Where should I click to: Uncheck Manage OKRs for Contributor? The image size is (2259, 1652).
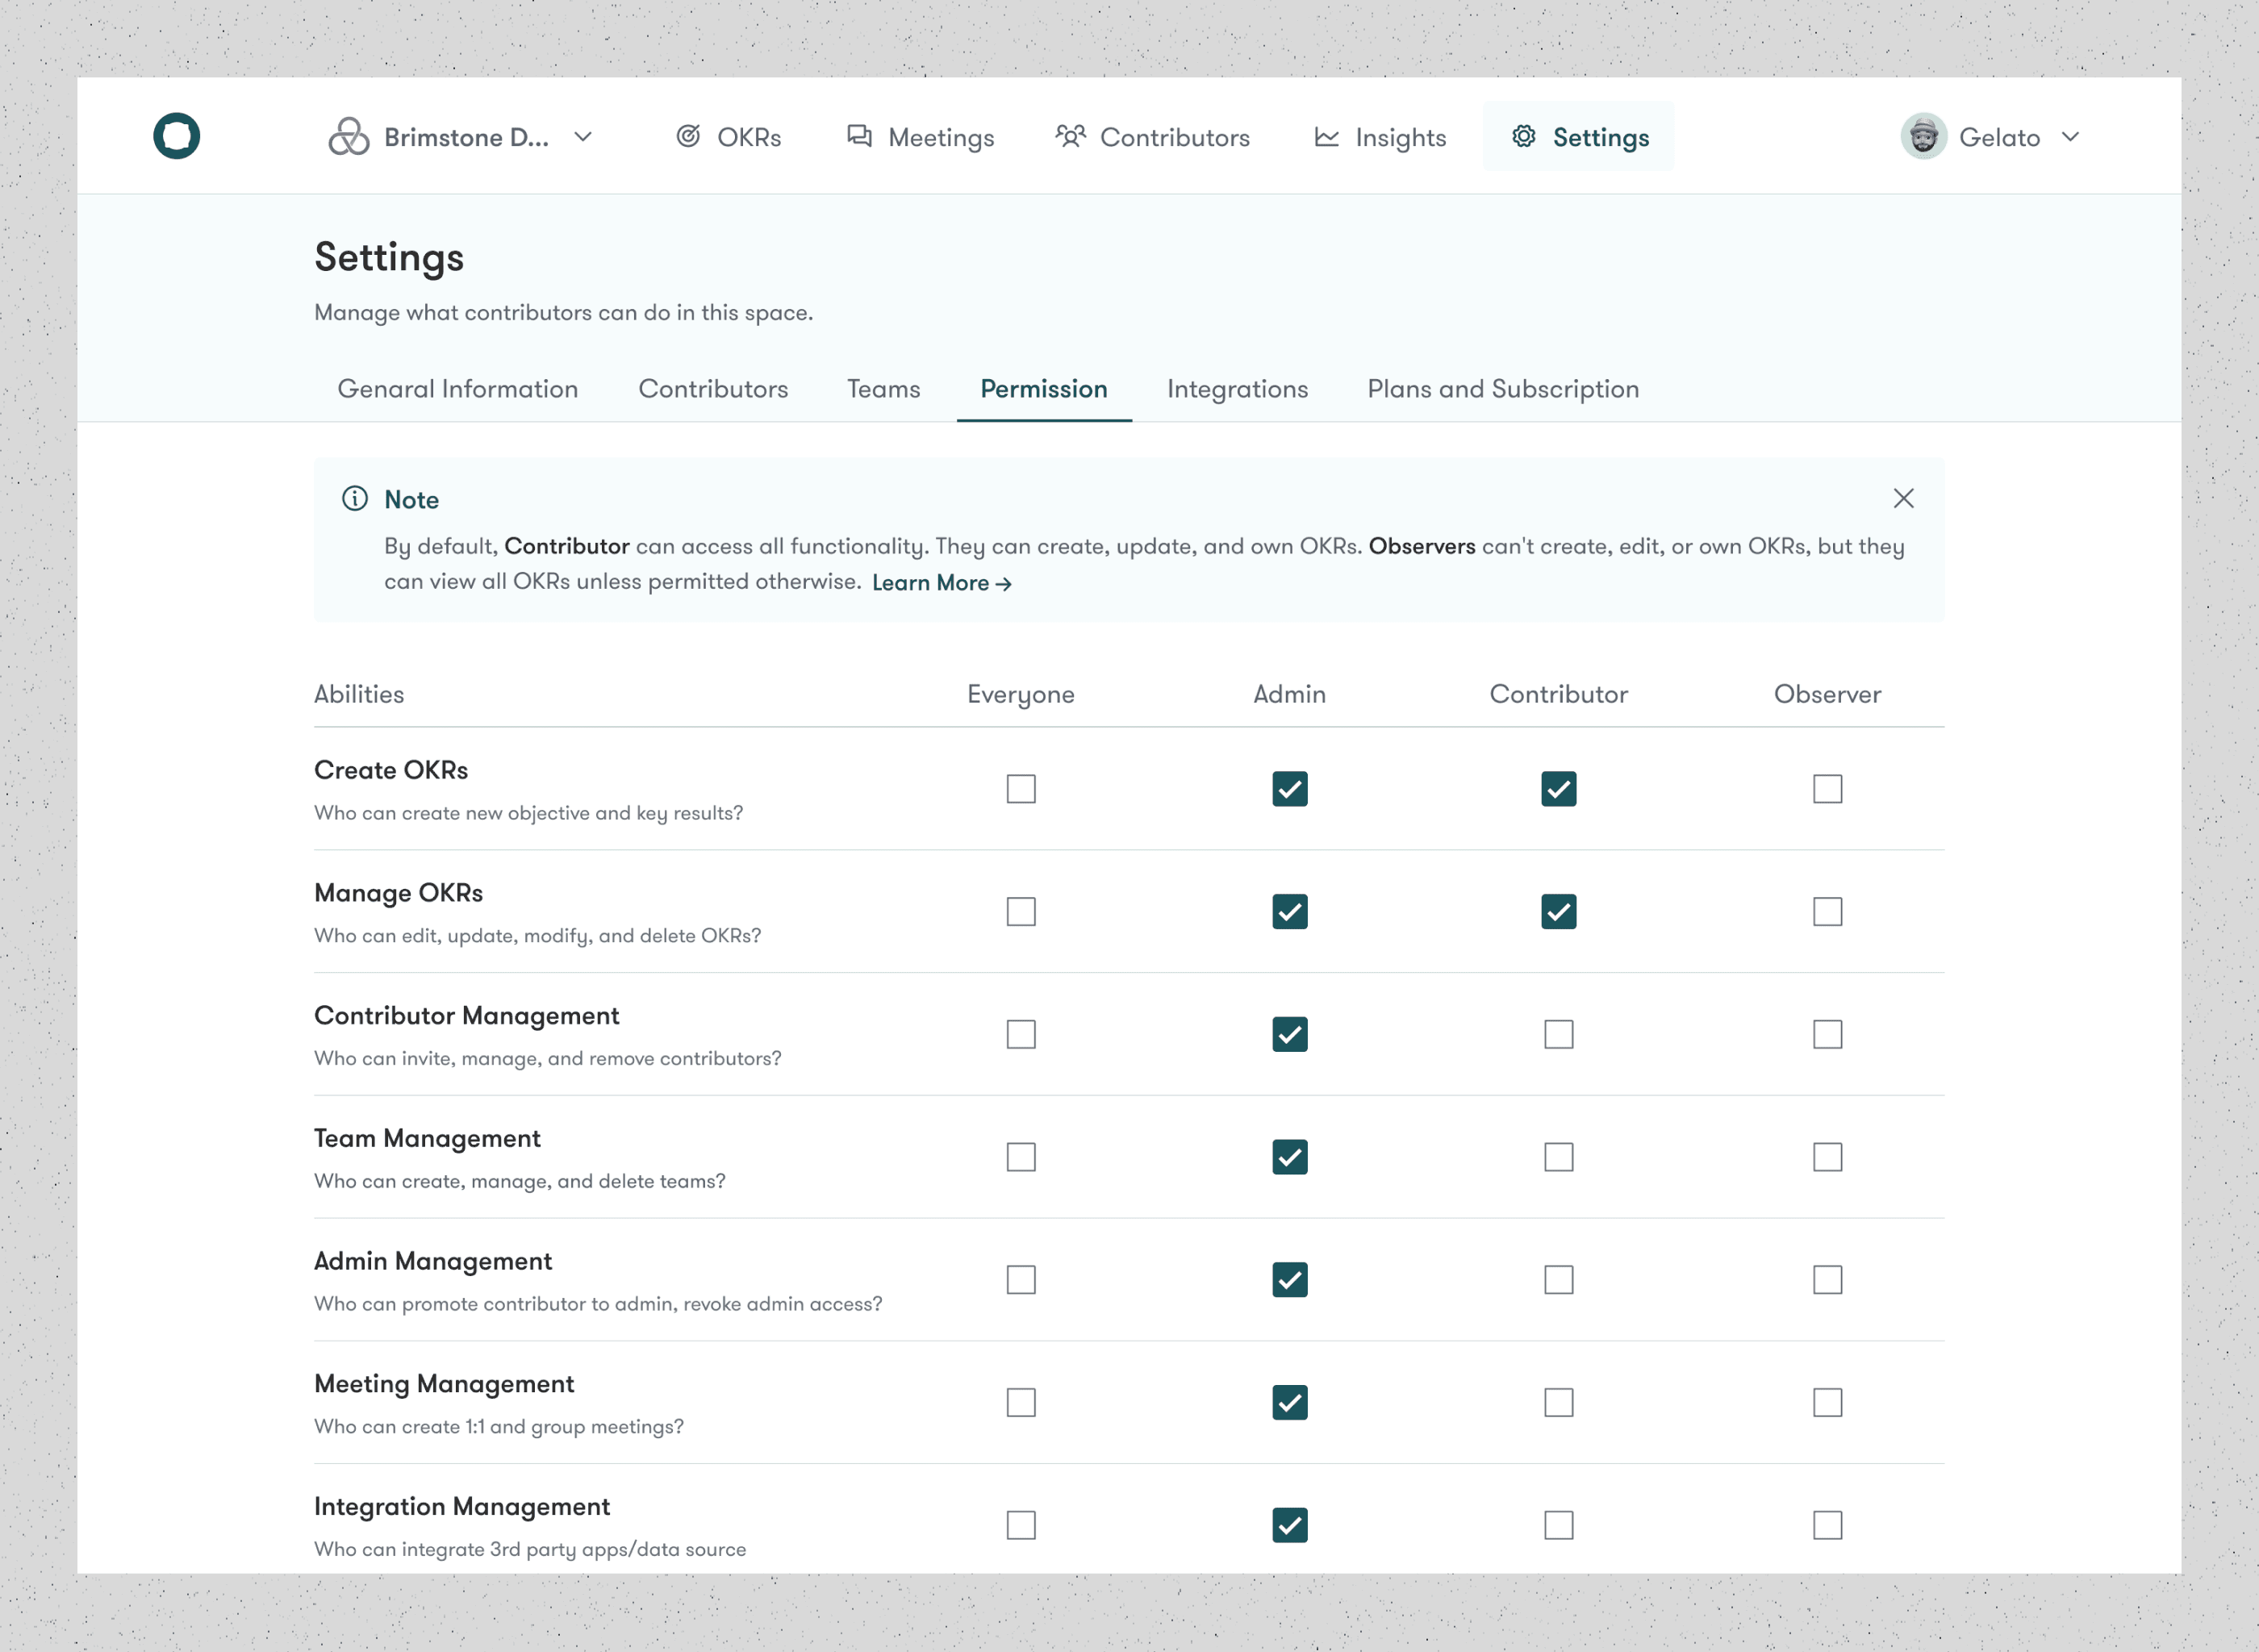pyautogui.click(x=1558, y=912)
